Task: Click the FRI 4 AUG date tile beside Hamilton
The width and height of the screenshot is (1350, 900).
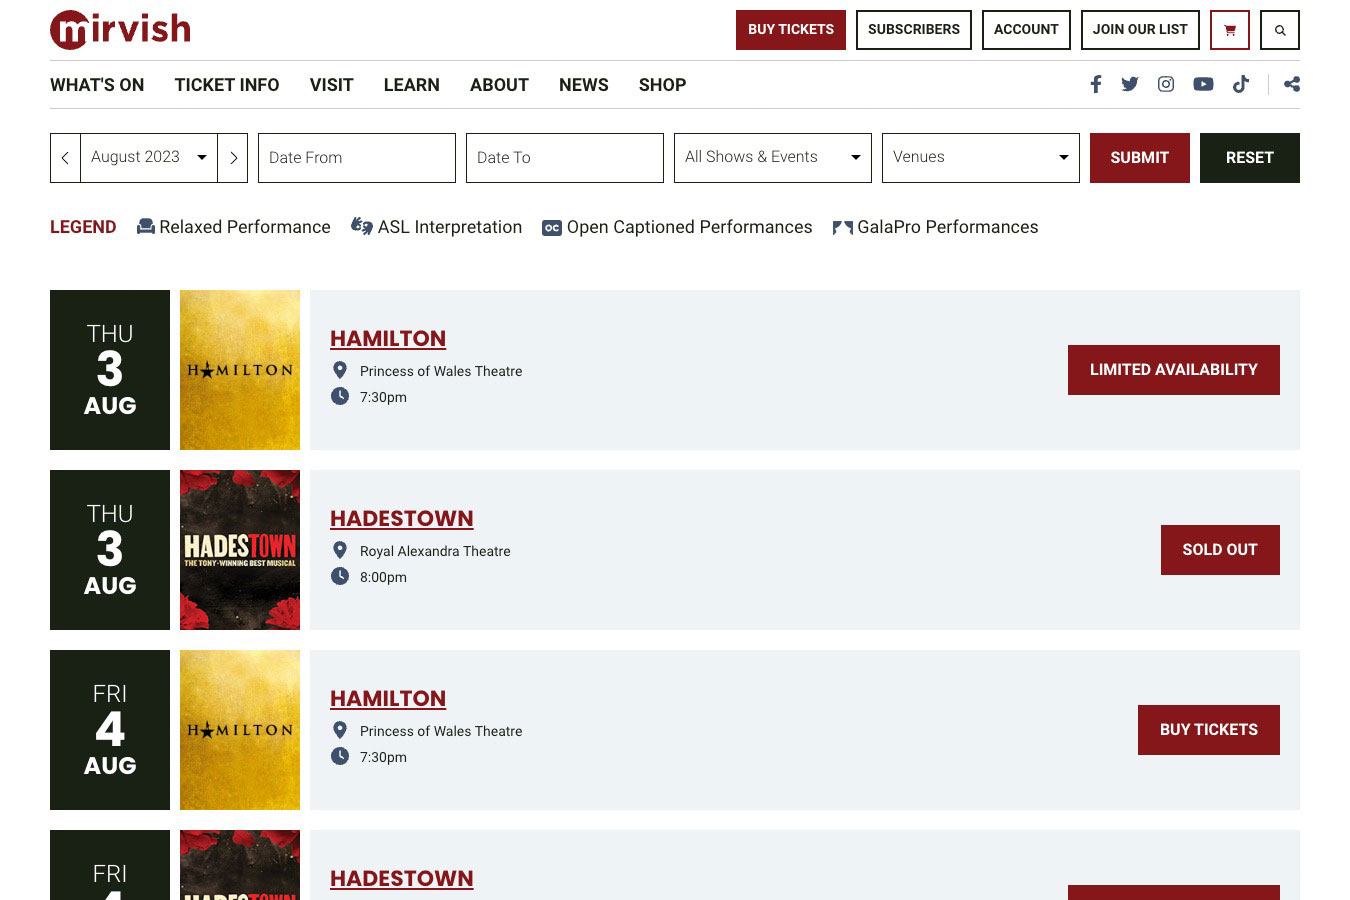Action: click(110, 730)
